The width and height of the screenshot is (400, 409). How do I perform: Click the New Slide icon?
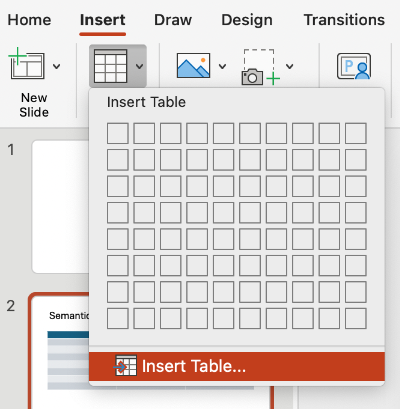(27, 64)
